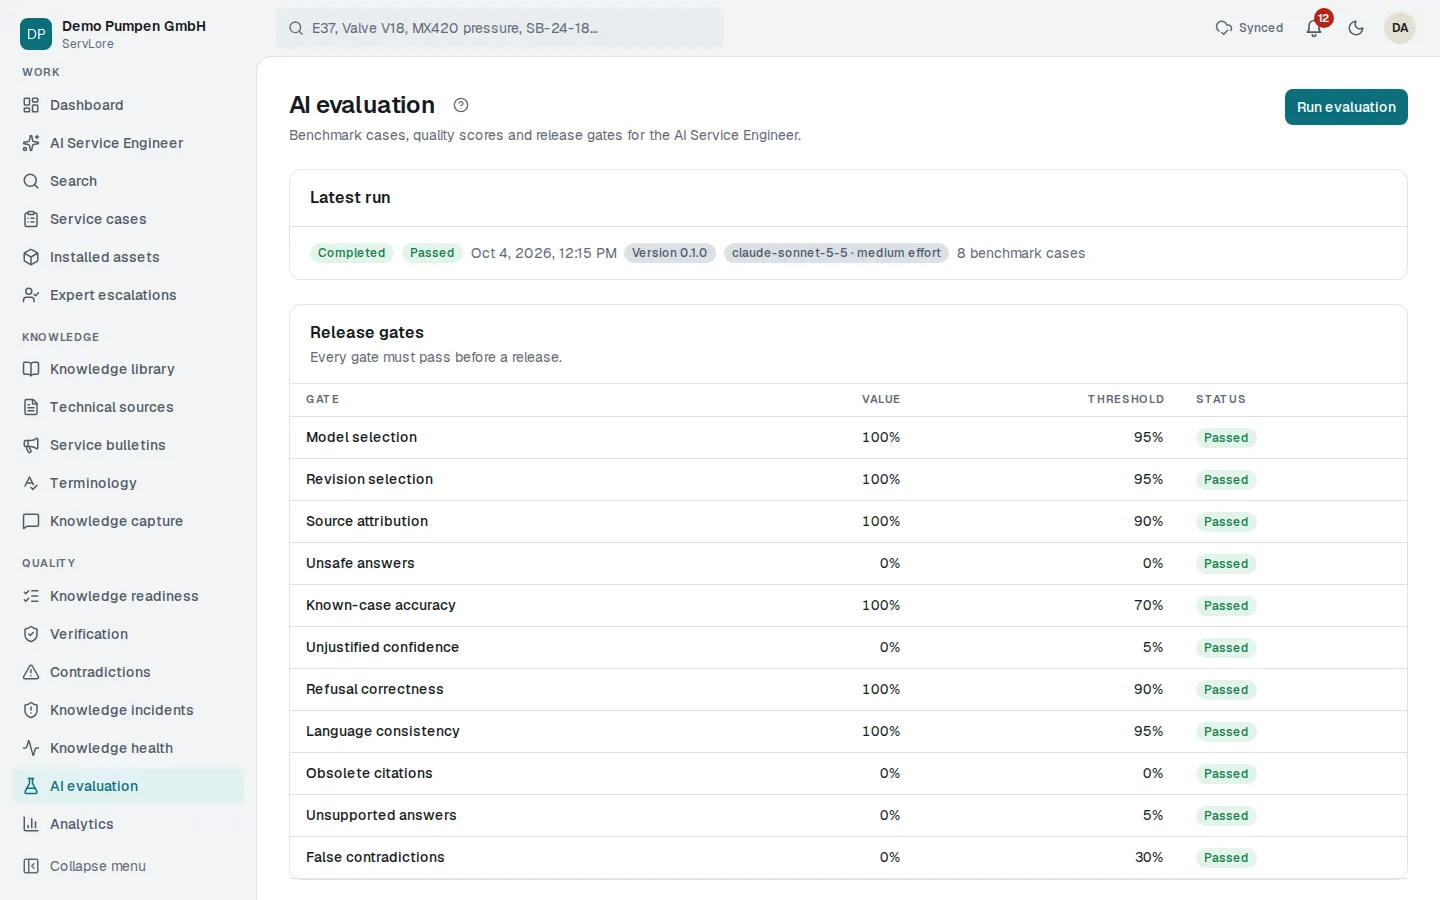This screenshot has width=1440, height=900.
Task: Select the Search magnifier icon in sidebar
Action: [x=31, y=181]
